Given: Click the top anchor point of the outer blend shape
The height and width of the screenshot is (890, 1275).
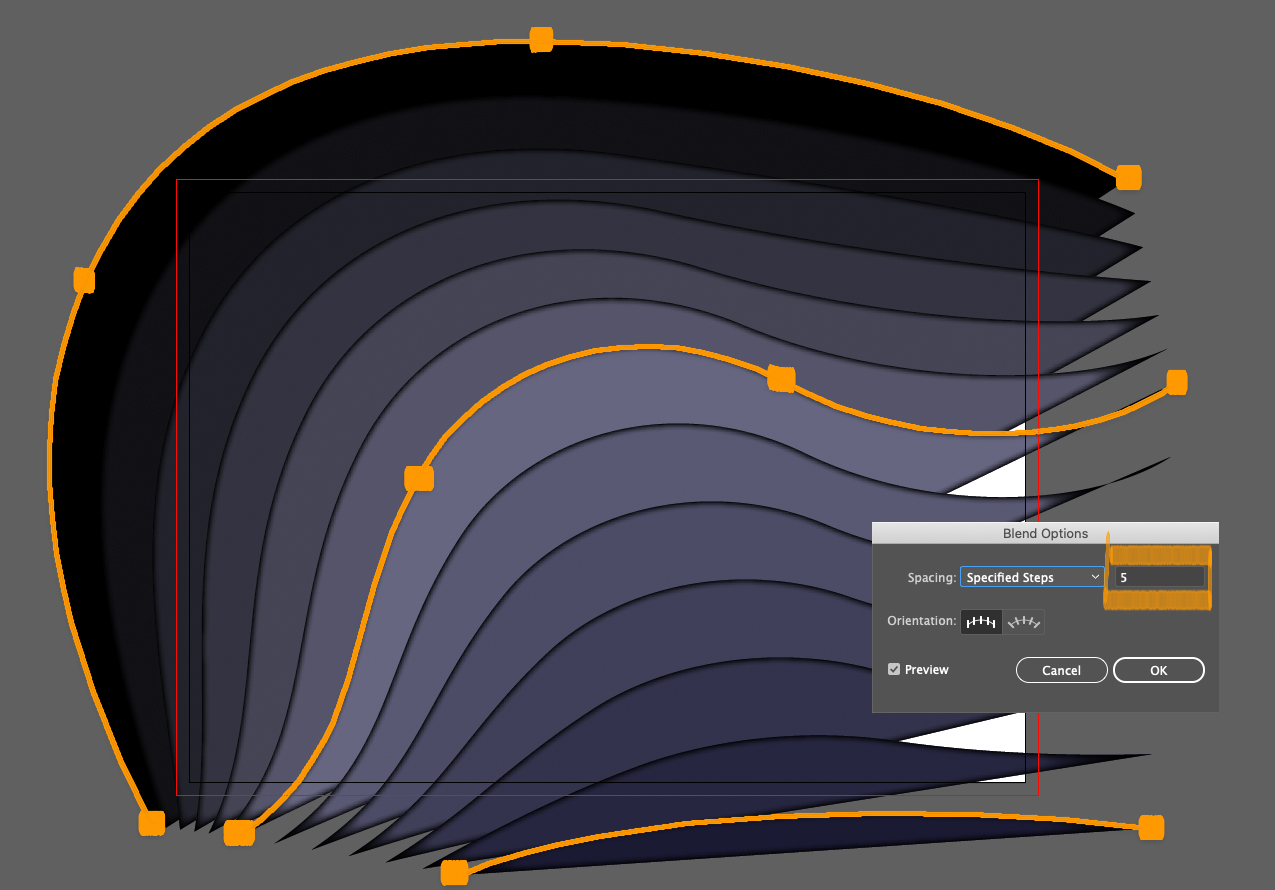Looking at the screenshot, I should [541, 38].
